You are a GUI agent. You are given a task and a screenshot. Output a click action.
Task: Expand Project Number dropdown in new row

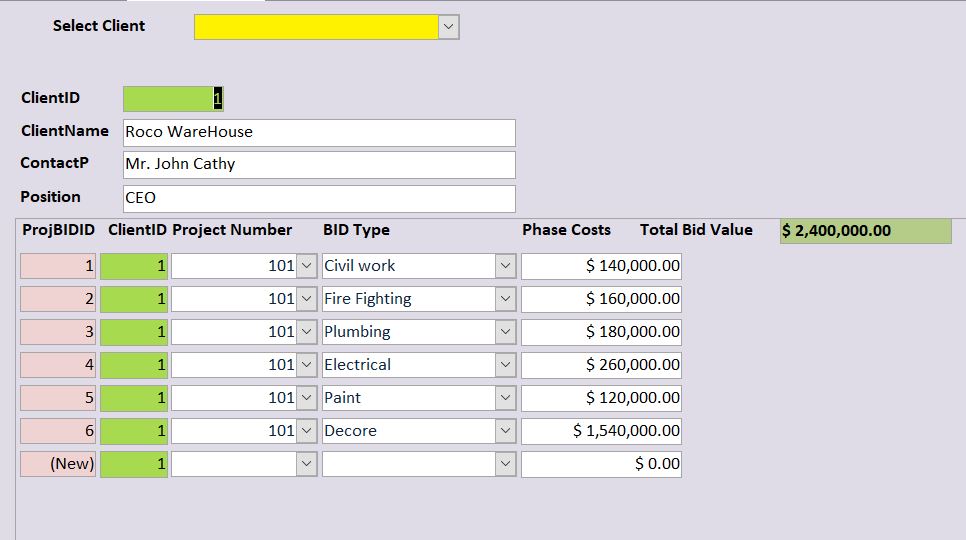coord(307,464)
